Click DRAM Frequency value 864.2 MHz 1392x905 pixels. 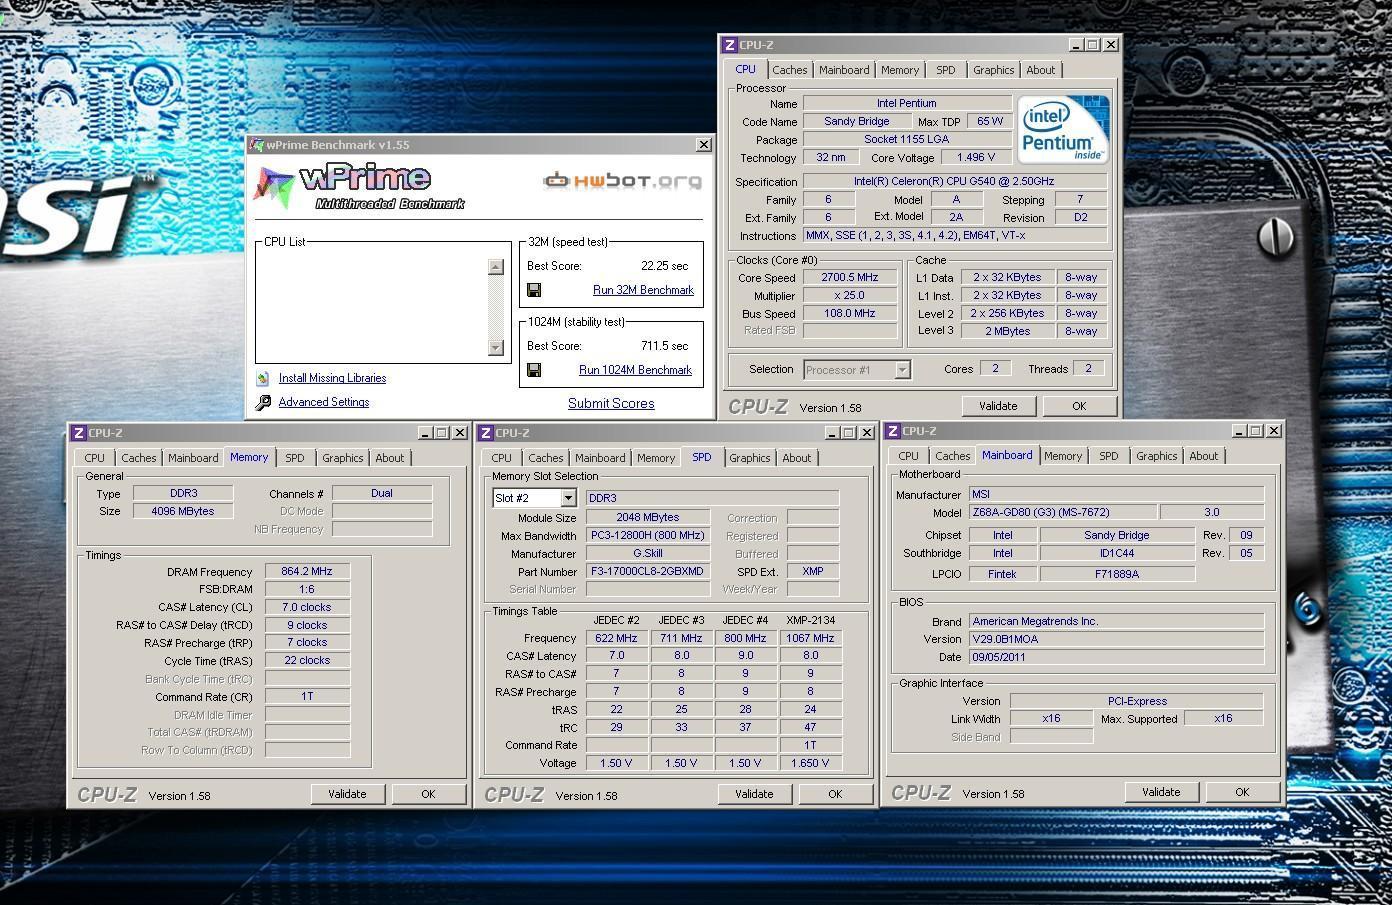(x=307, y=572)
